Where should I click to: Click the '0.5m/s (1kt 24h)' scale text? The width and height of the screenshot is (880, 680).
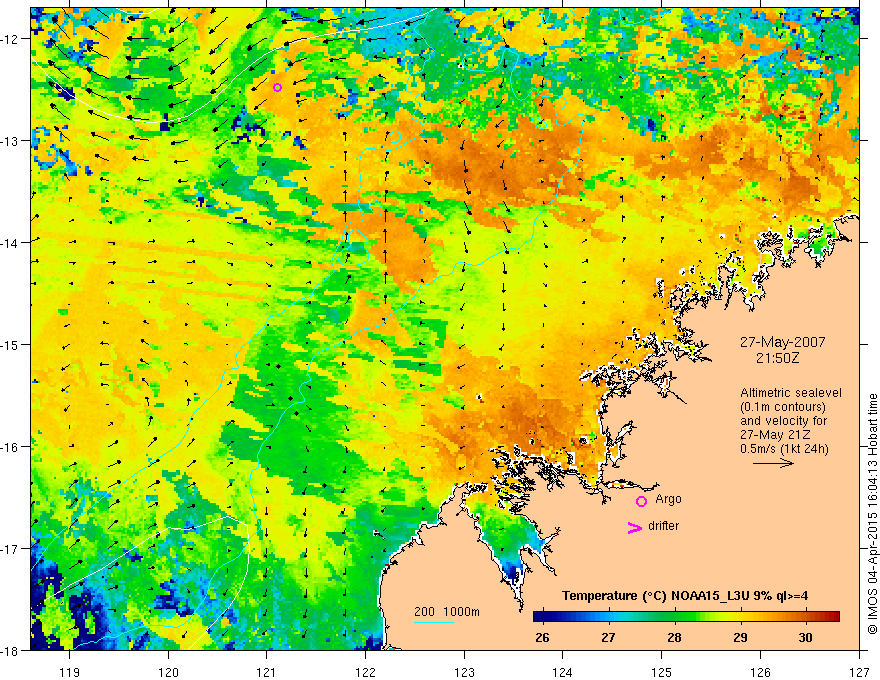pos(784,449)
